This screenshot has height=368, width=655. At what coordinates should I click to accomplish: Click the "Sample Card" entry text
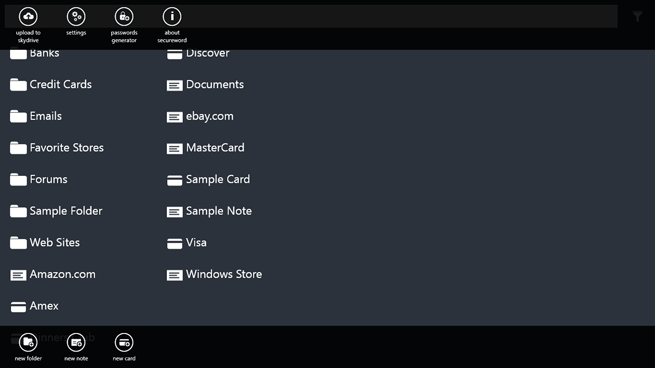(x=218, y=179)
